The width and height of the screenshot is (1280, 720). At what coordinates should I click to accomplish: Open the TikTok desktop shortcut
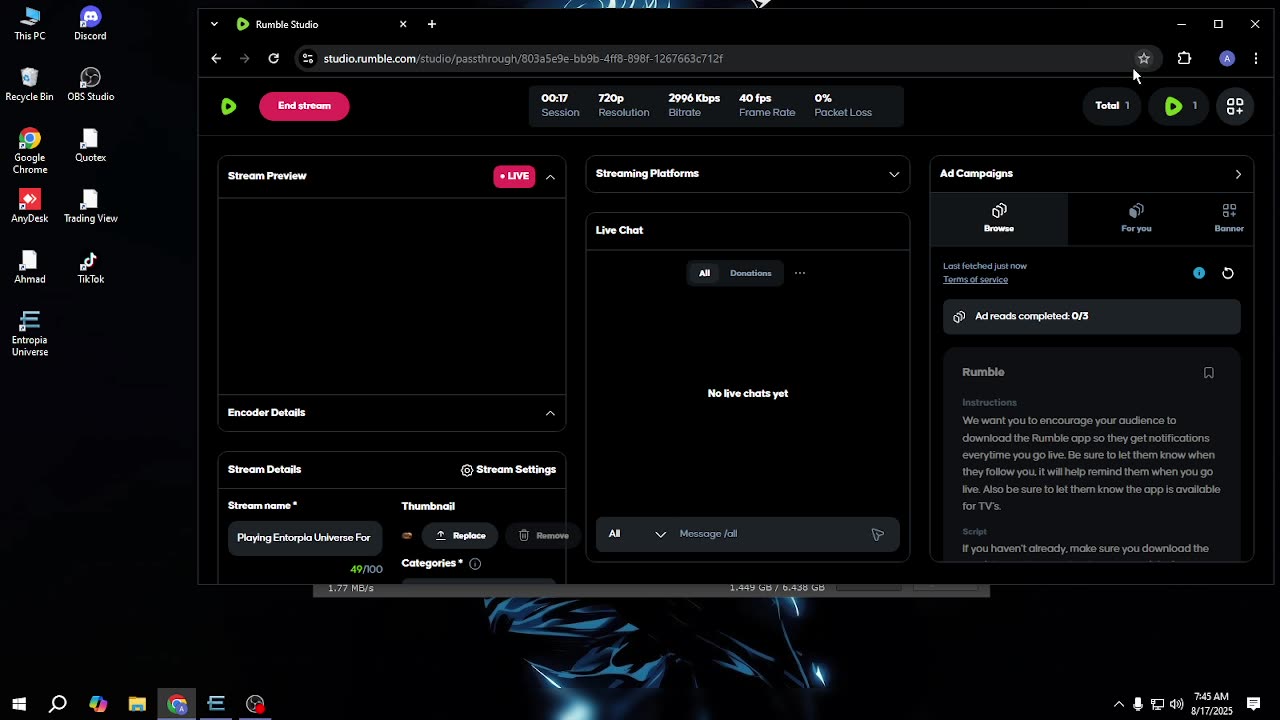pos(90,267)
